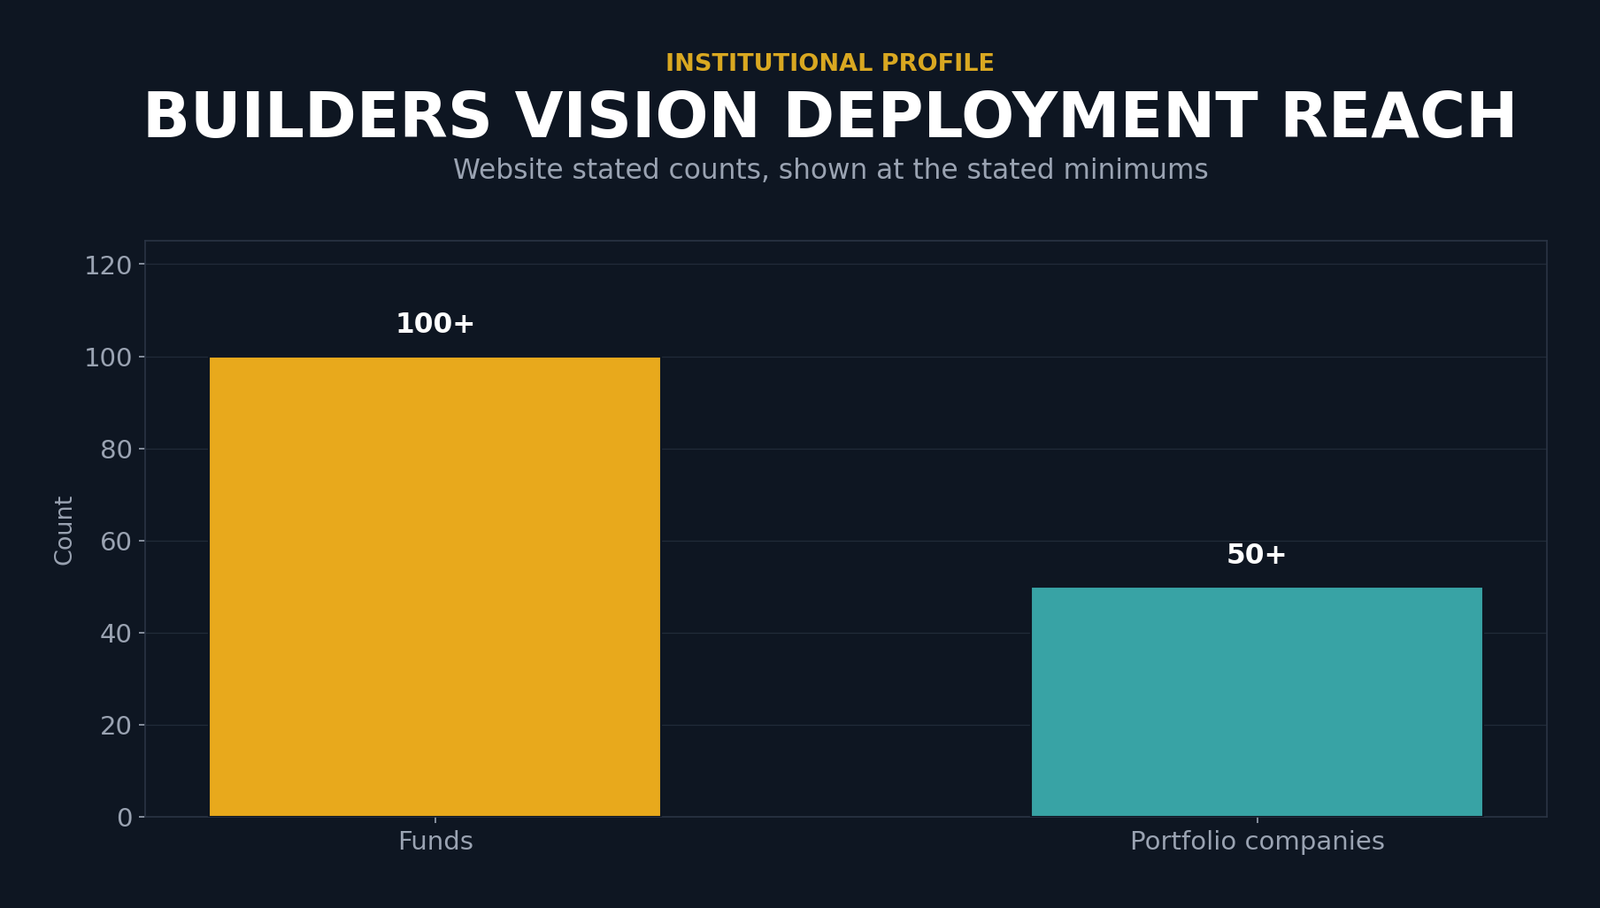
Task: Click the y-axis tick label 40
Action: pos(116,633)
